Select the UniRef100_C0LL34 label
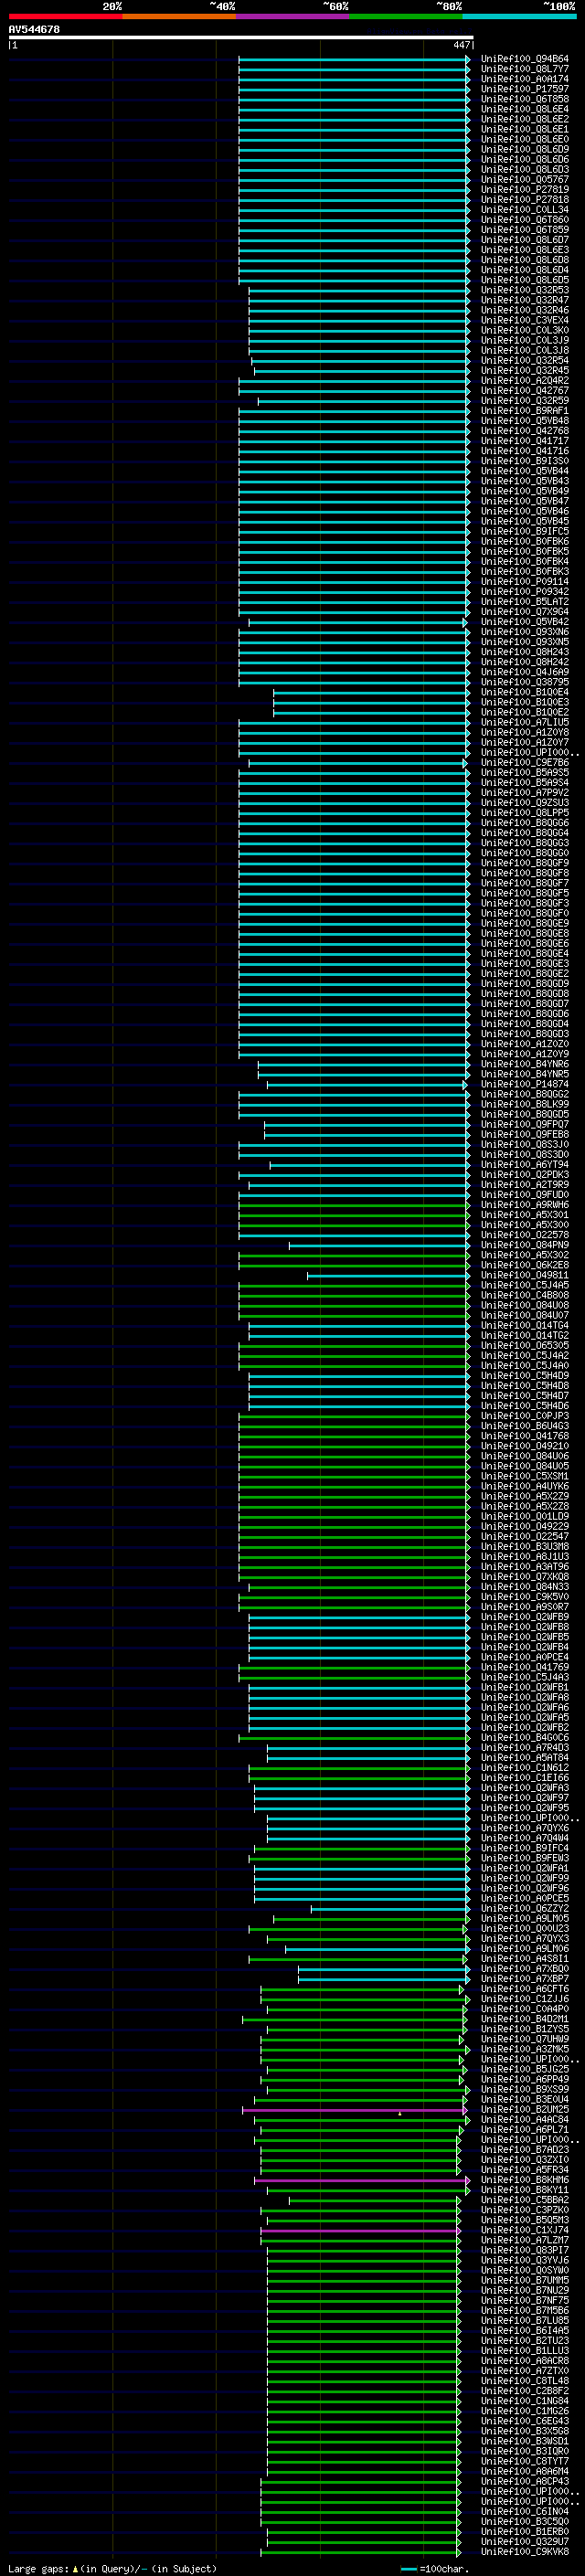Image resolution: width=585 pixels, height=2576 pixels. click(x=524, y=210)
